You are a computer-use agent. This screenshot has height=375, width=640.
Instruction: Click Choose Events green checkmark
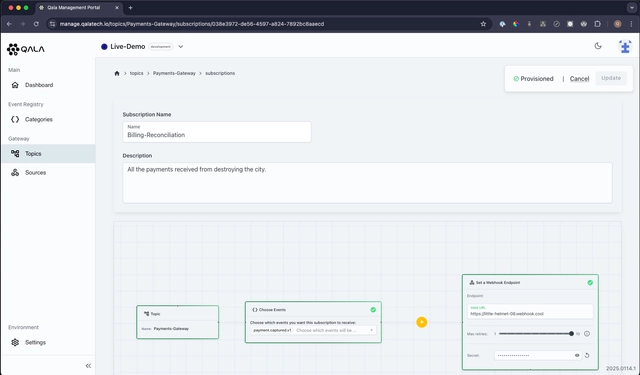click(373, 310)
